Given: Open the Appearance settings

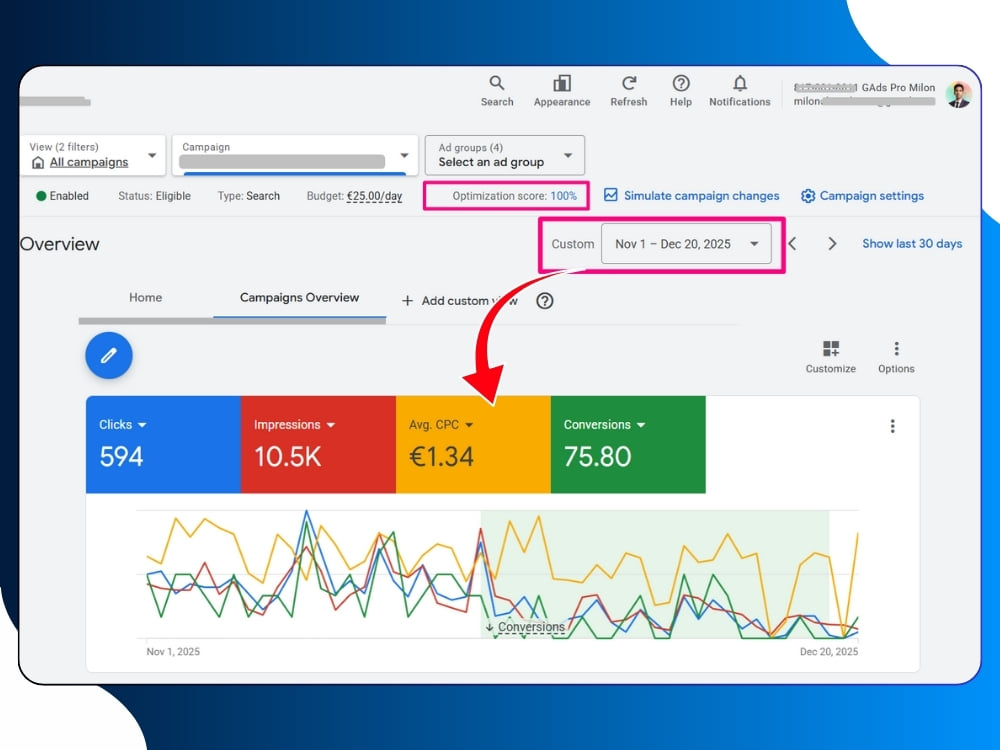Looking at the screenshot, I should pyautogui.click(x=562, y=91).
